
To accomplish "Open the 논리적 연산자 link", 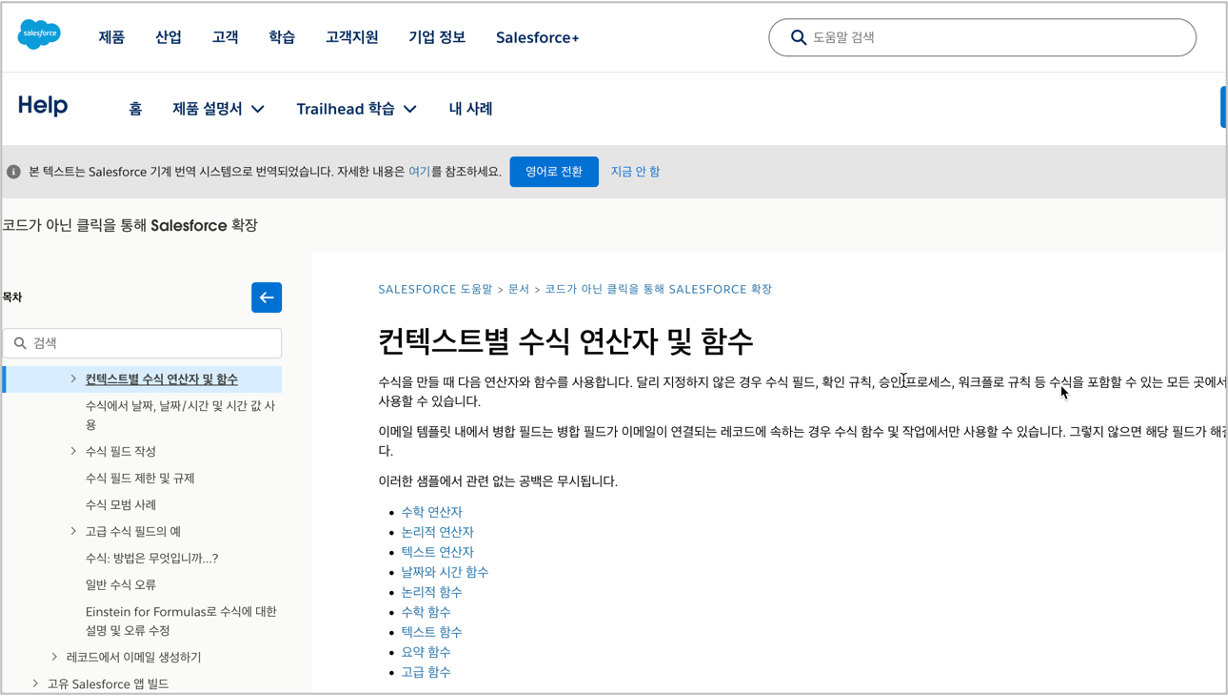I will [437, 532].
